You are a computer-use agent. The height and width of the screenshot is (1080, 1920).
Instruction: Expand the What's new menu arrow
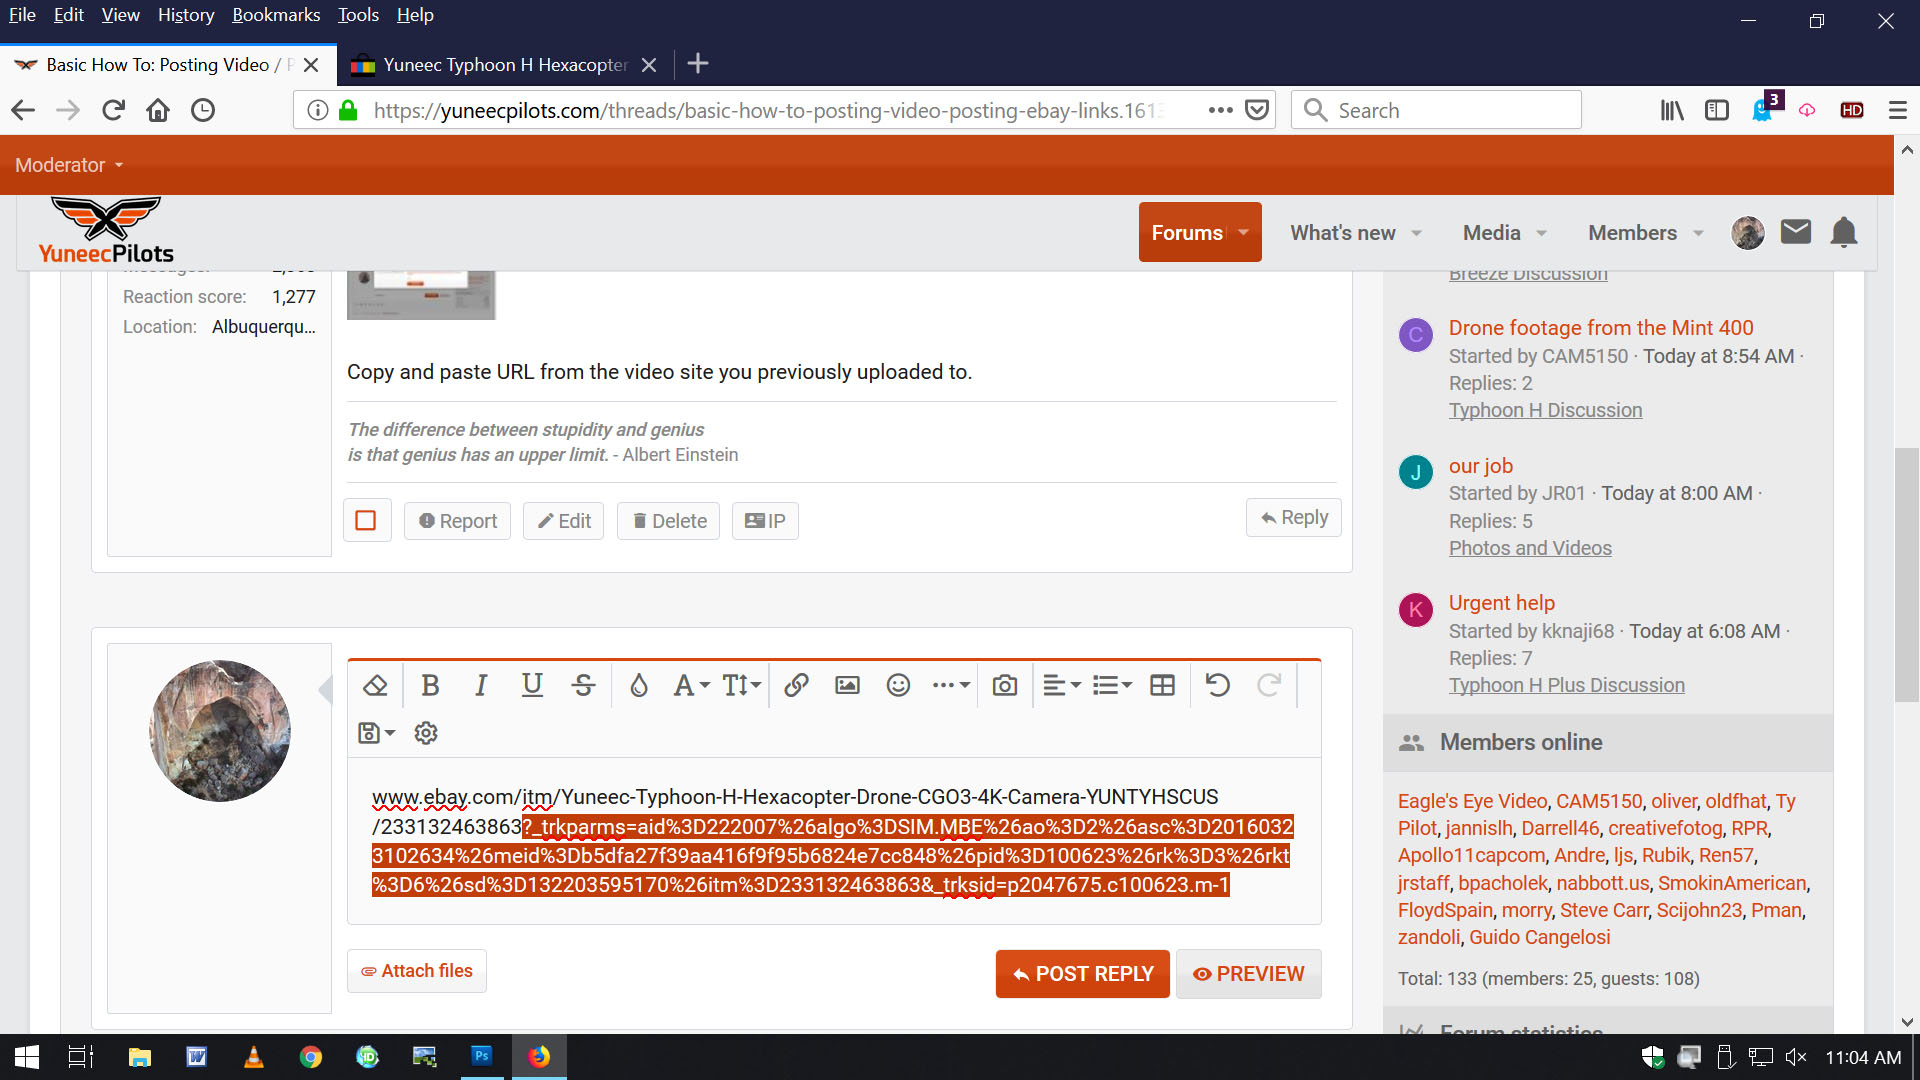click(x=1416, y=233)
